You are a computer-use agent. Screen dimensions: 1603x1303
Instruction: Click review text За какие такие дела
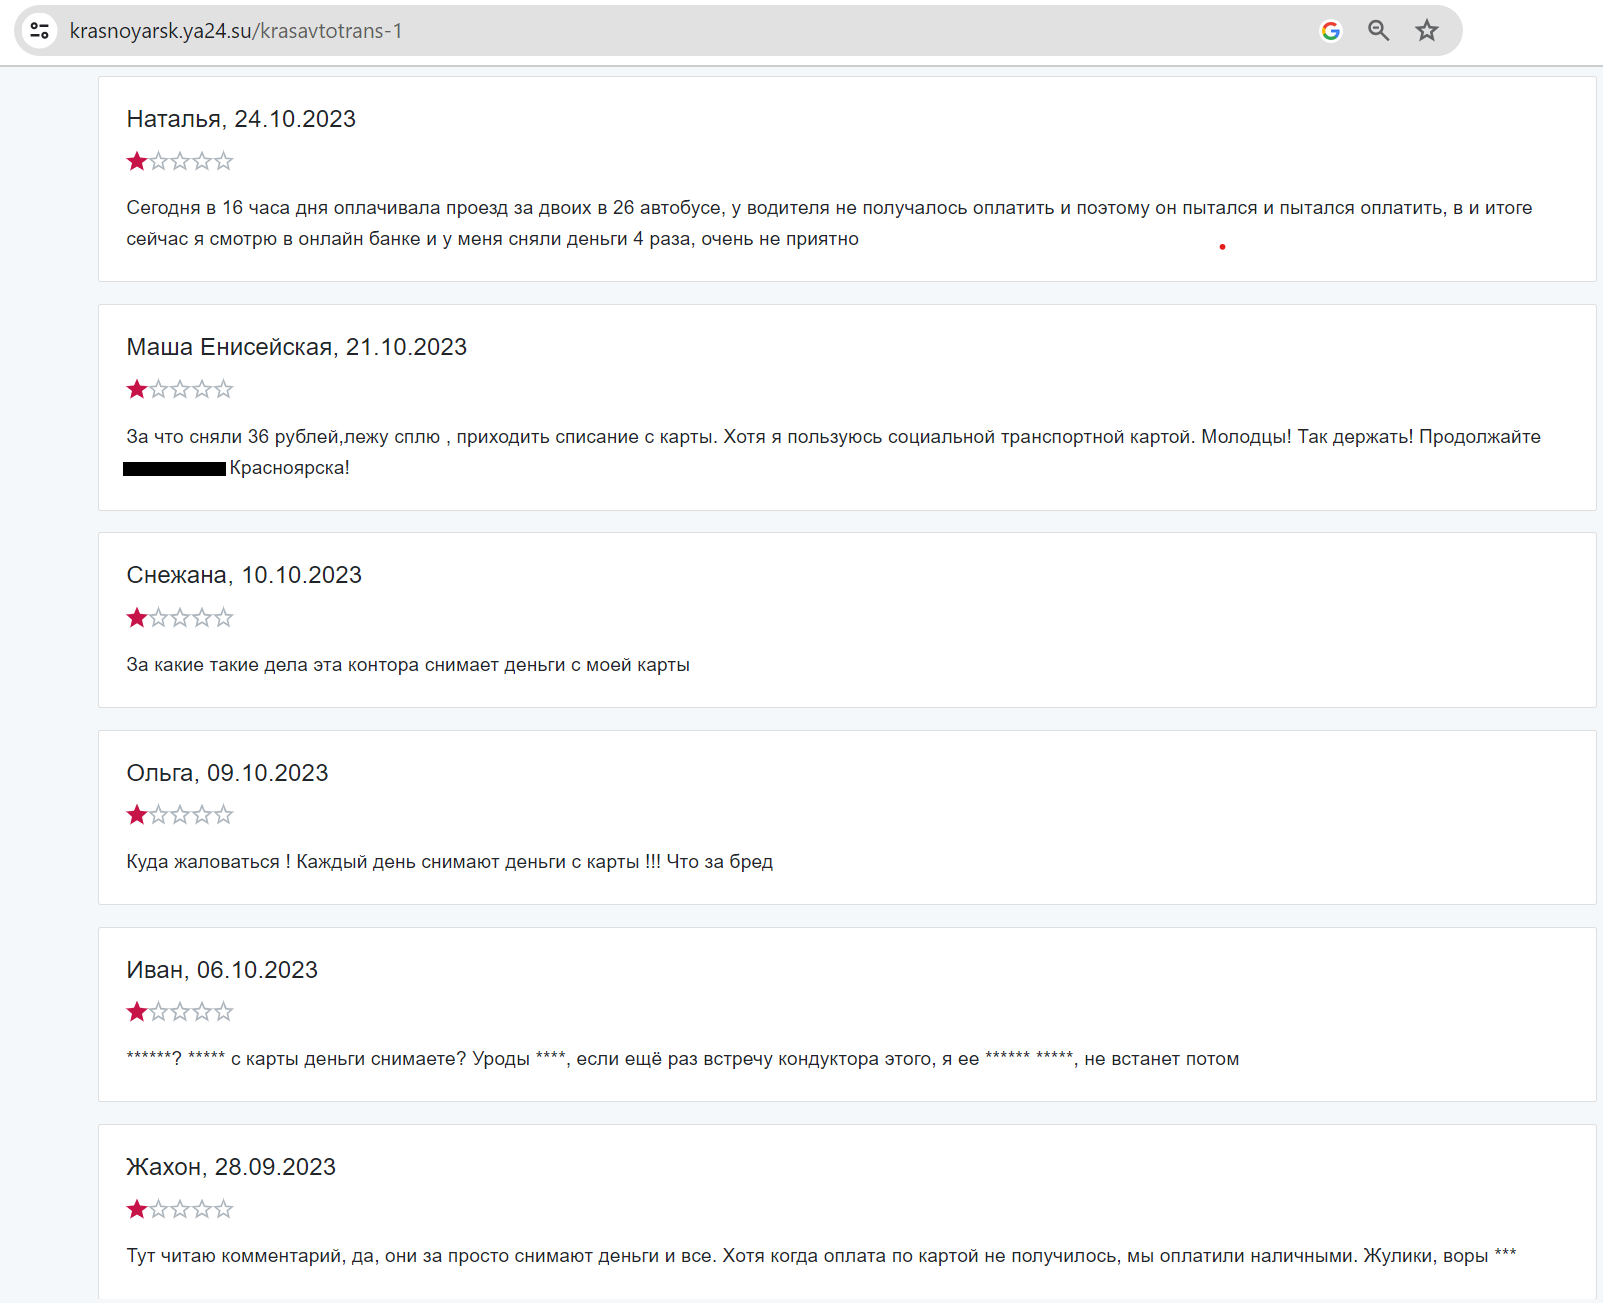tap(408, 665)
